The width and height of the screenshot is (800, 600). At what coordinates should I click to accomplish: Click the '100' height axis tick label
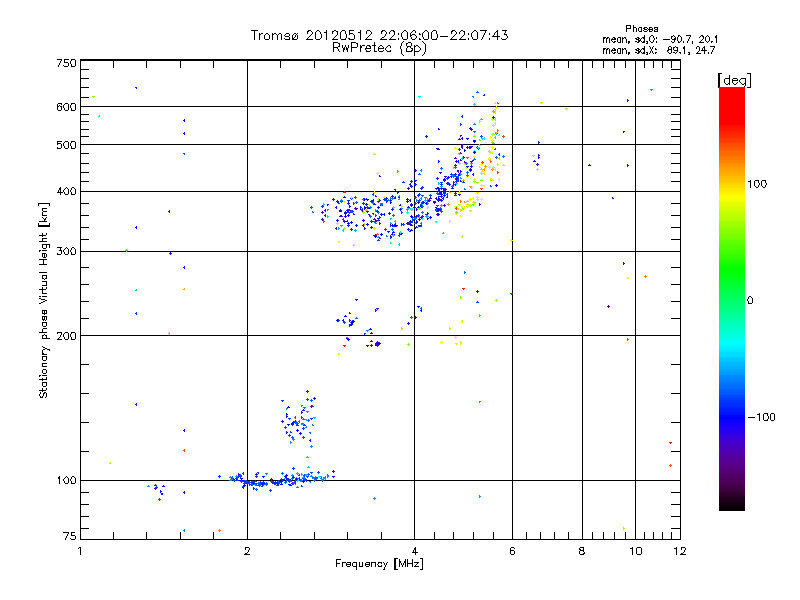click(66, 480)
